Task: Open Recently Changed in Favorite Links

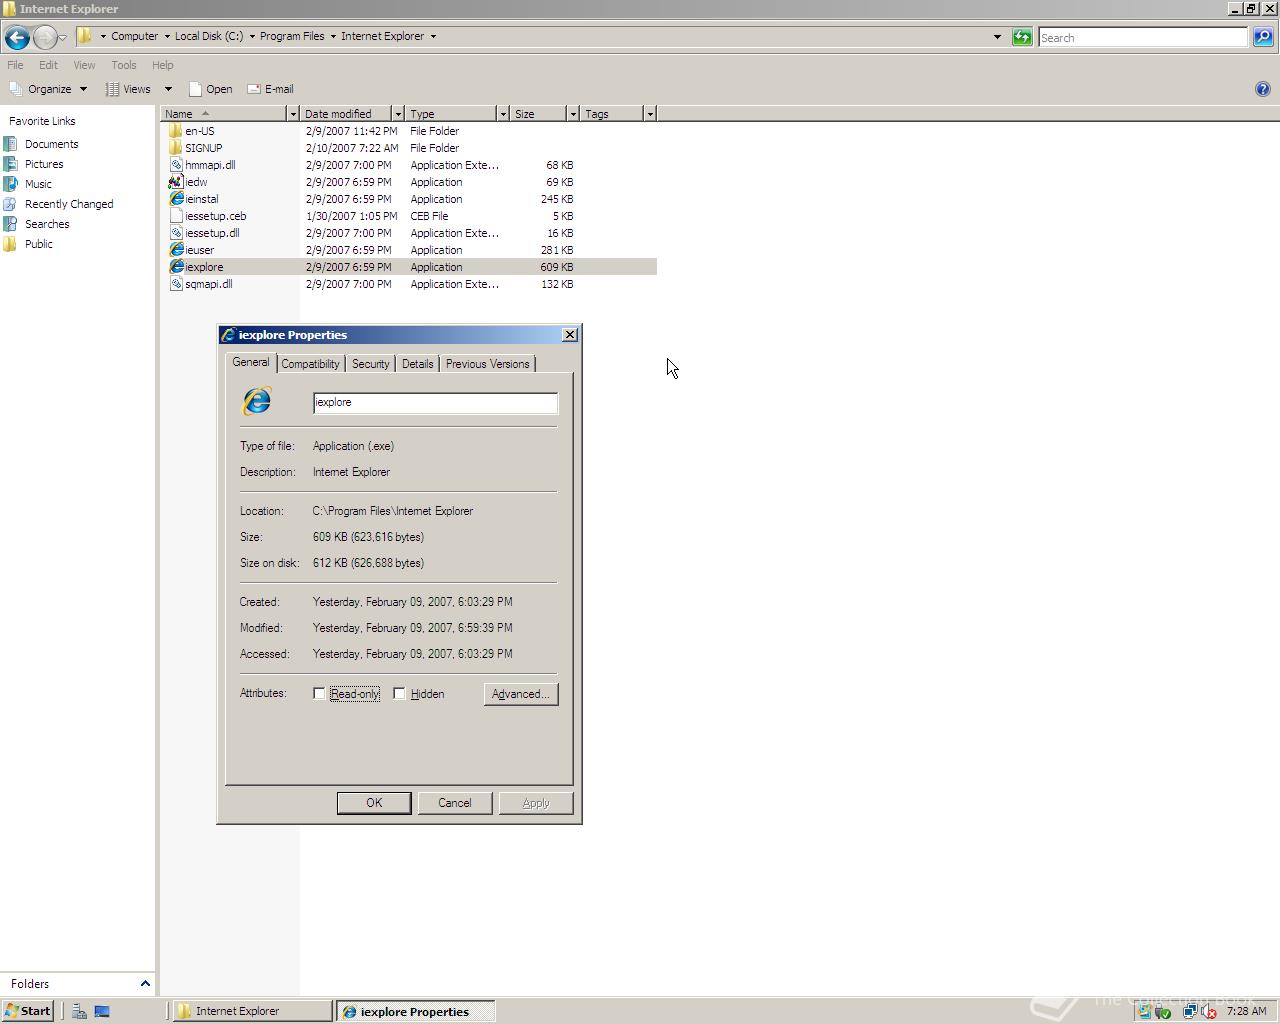Action: coord(69,204)
